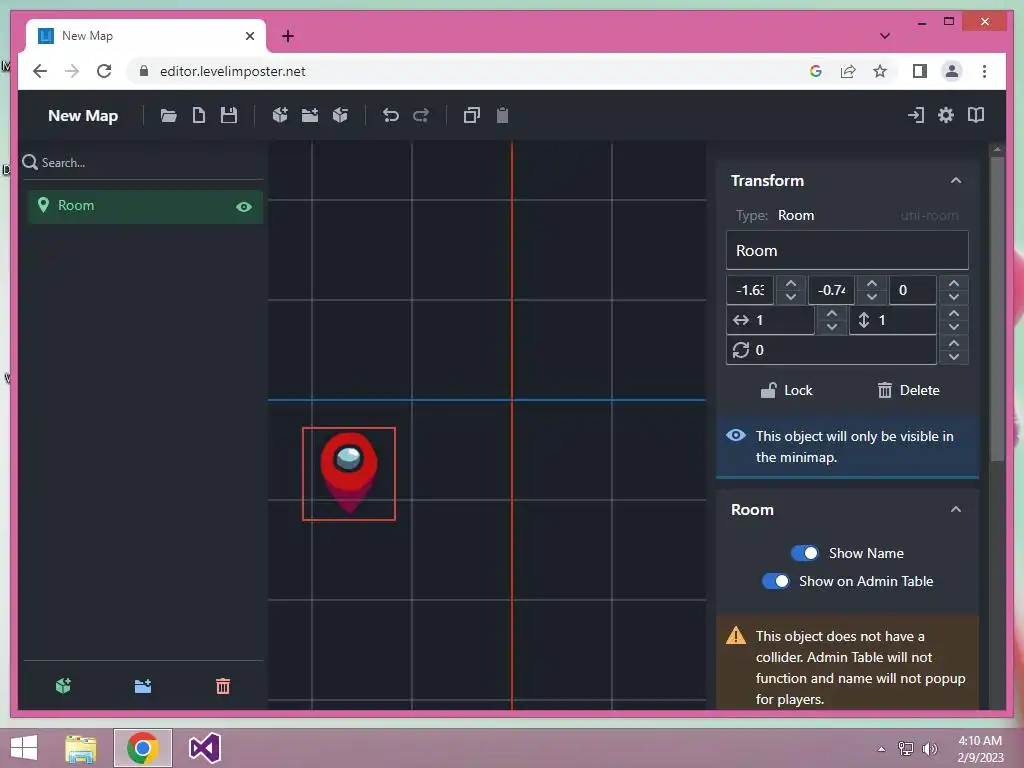Save map with floppy disk icon
This screenshot has height=768, width=1024.
coord(229,116)
